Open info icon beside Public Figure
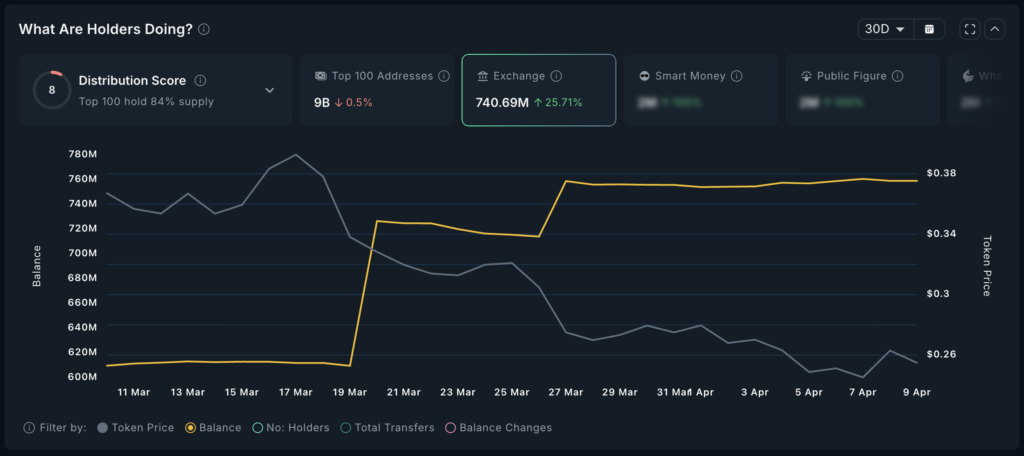1024x456 pixels. [x=897, y=76]
